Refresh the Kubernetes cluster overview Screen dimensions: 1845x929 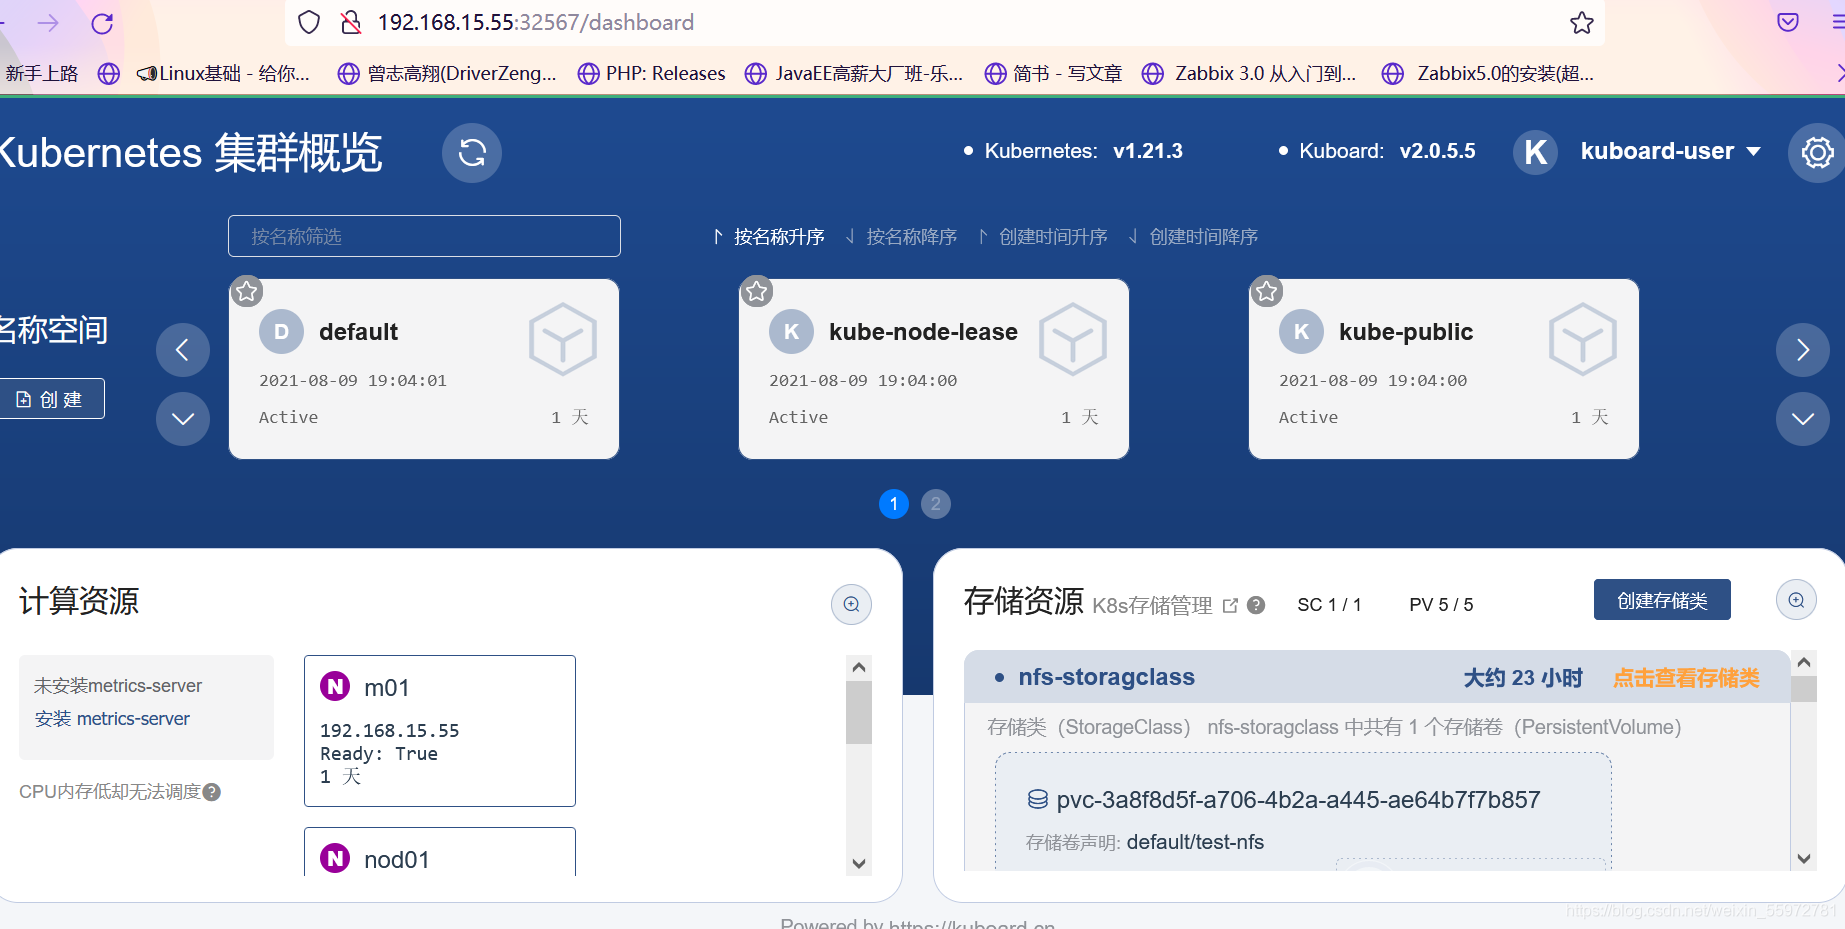click(x=472, y=153)
